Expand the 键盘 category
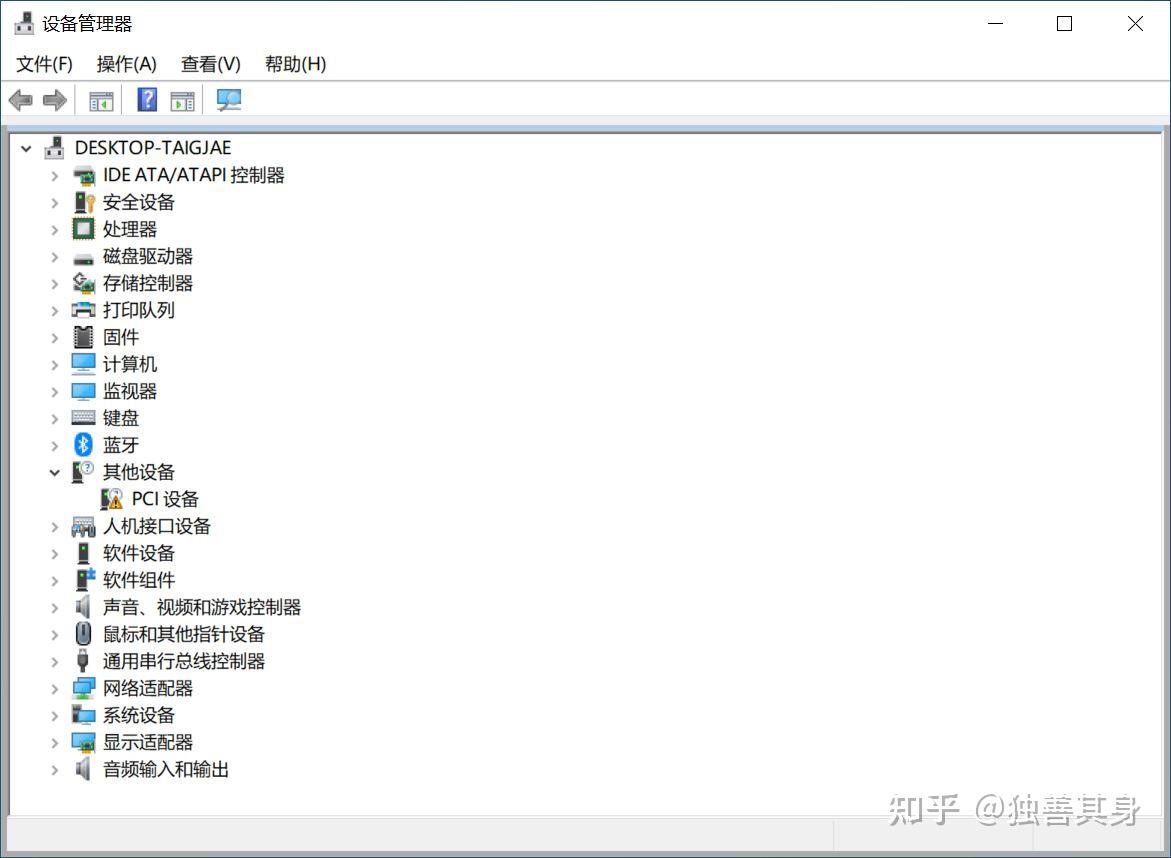Viewport: 1171px width, 858px height. tap(55, 419)
